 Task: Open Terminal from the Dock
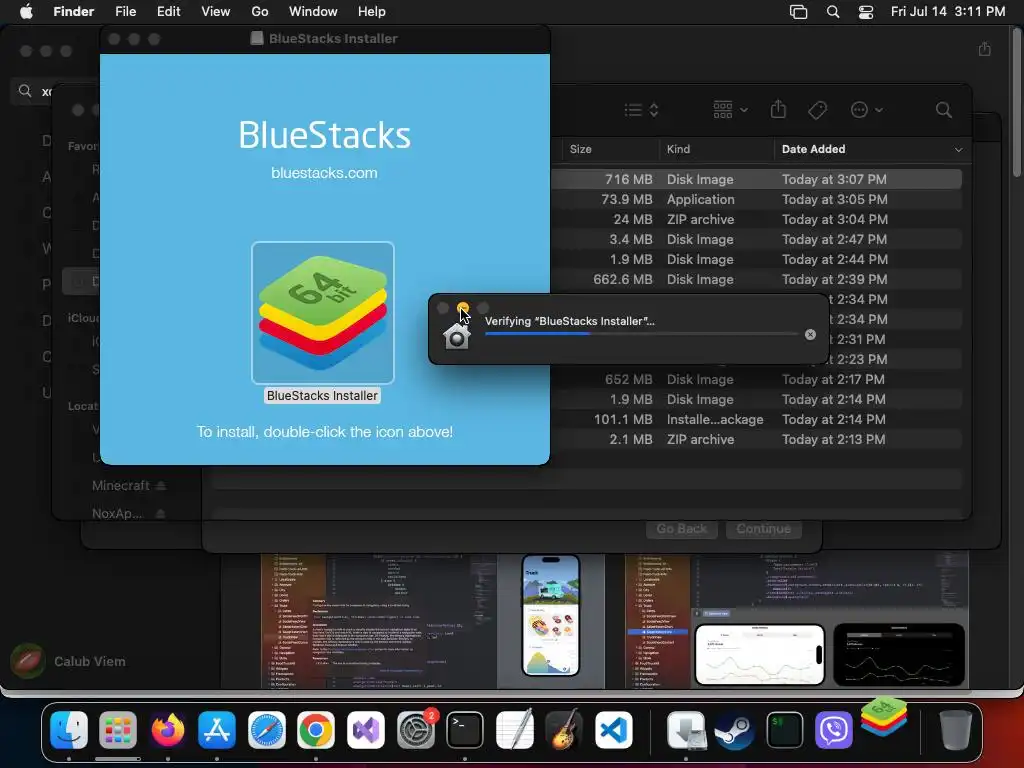[465, 729]
